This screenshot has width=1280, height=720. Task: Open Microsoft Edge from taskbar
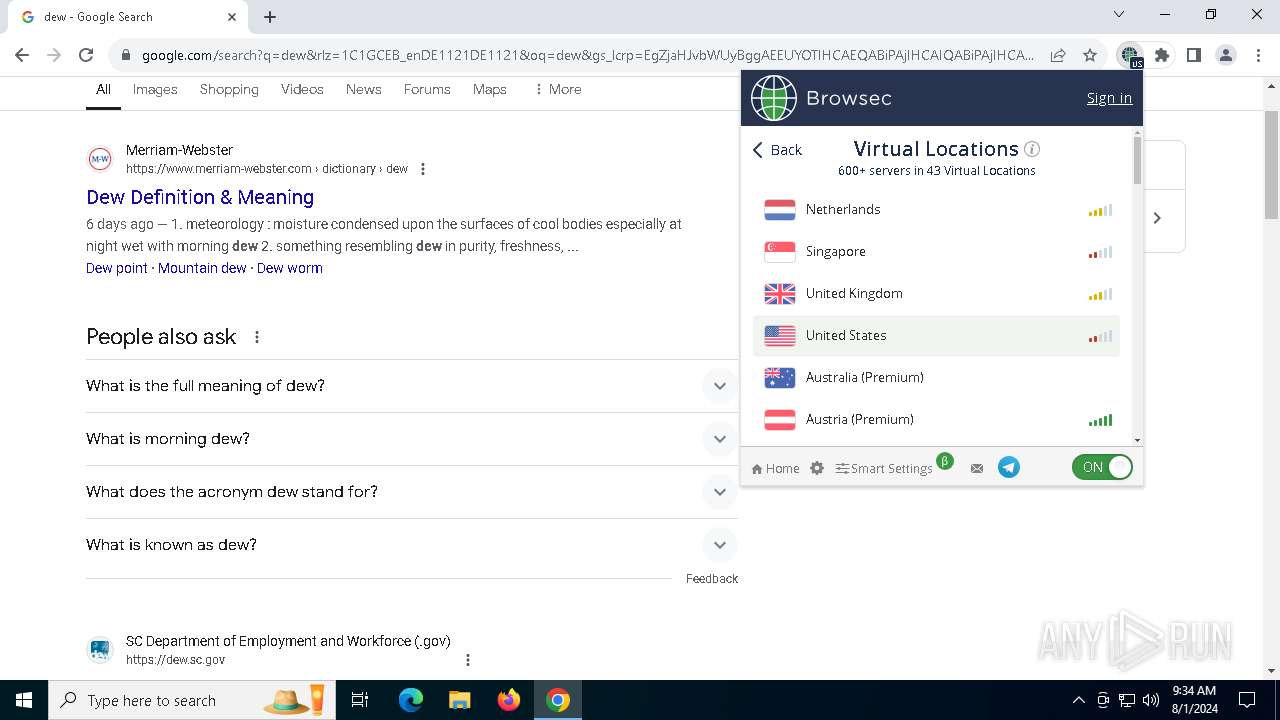(x=411, y=700)
